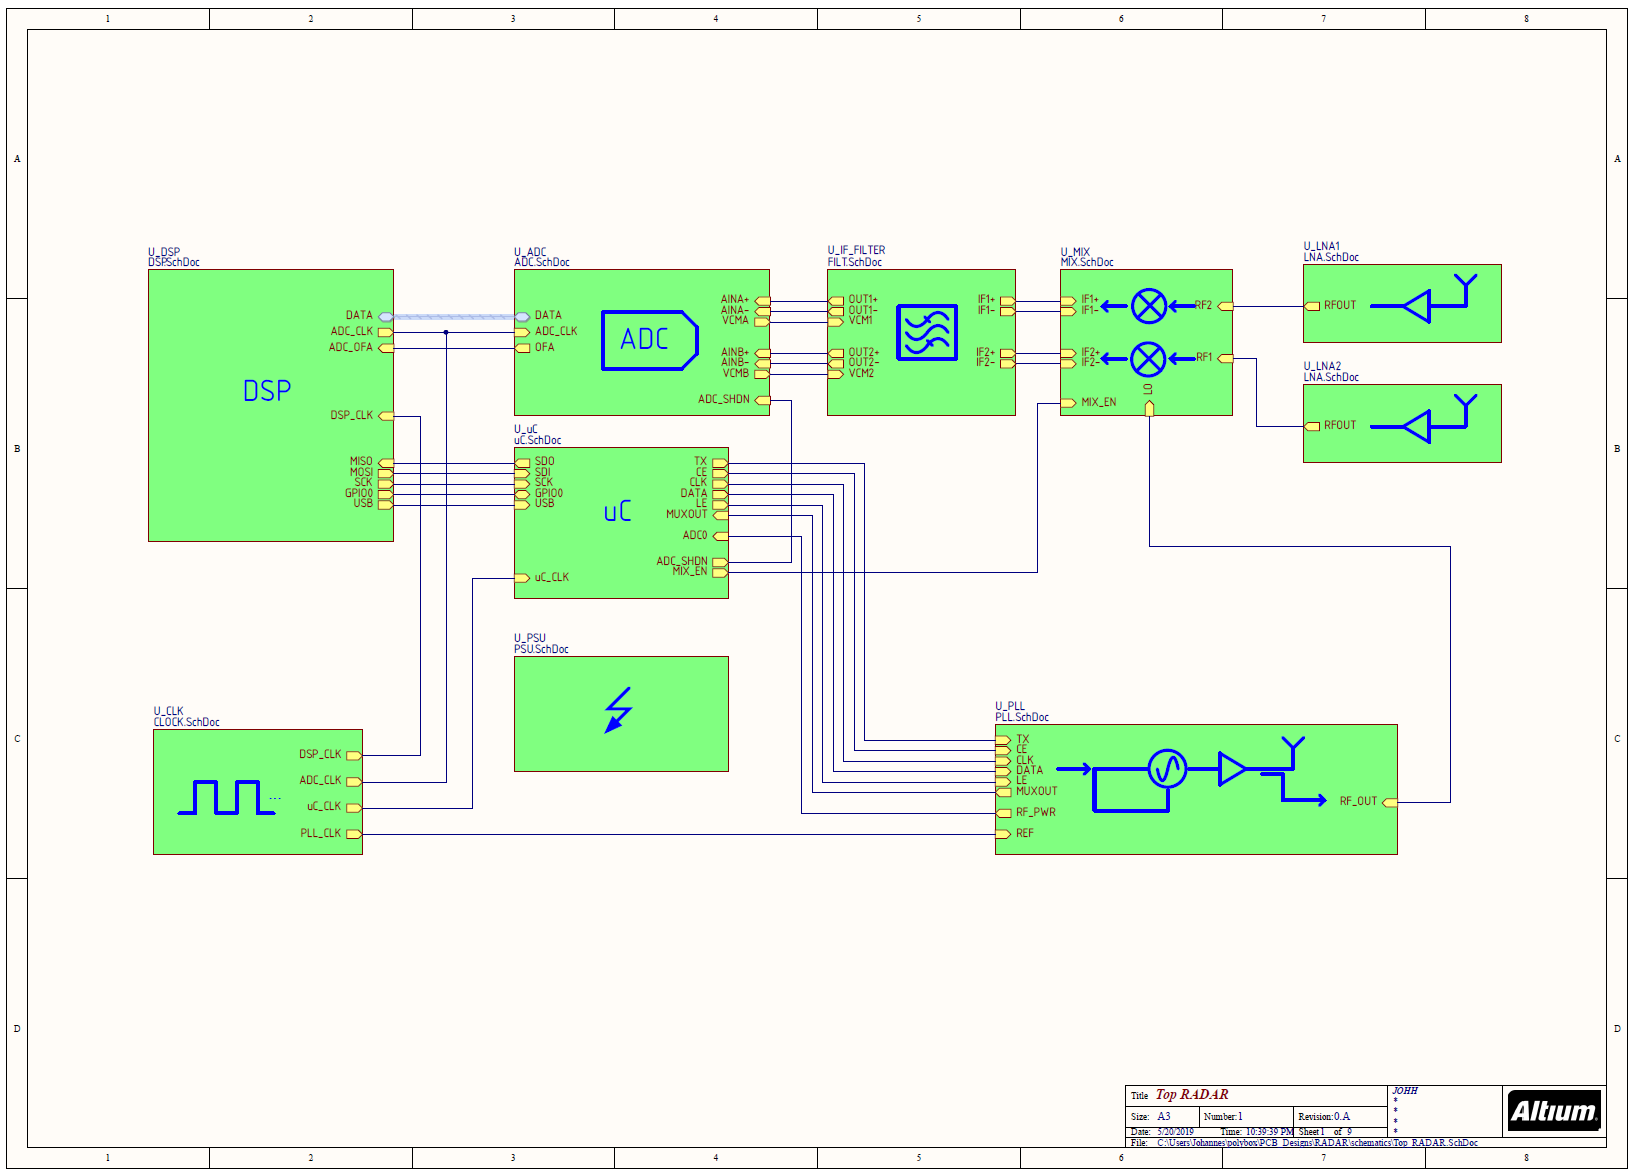Screen dimensions: 1630x1175
Task: Click the uC.SchDoc filename label
Action: click(x=538, y=440)
